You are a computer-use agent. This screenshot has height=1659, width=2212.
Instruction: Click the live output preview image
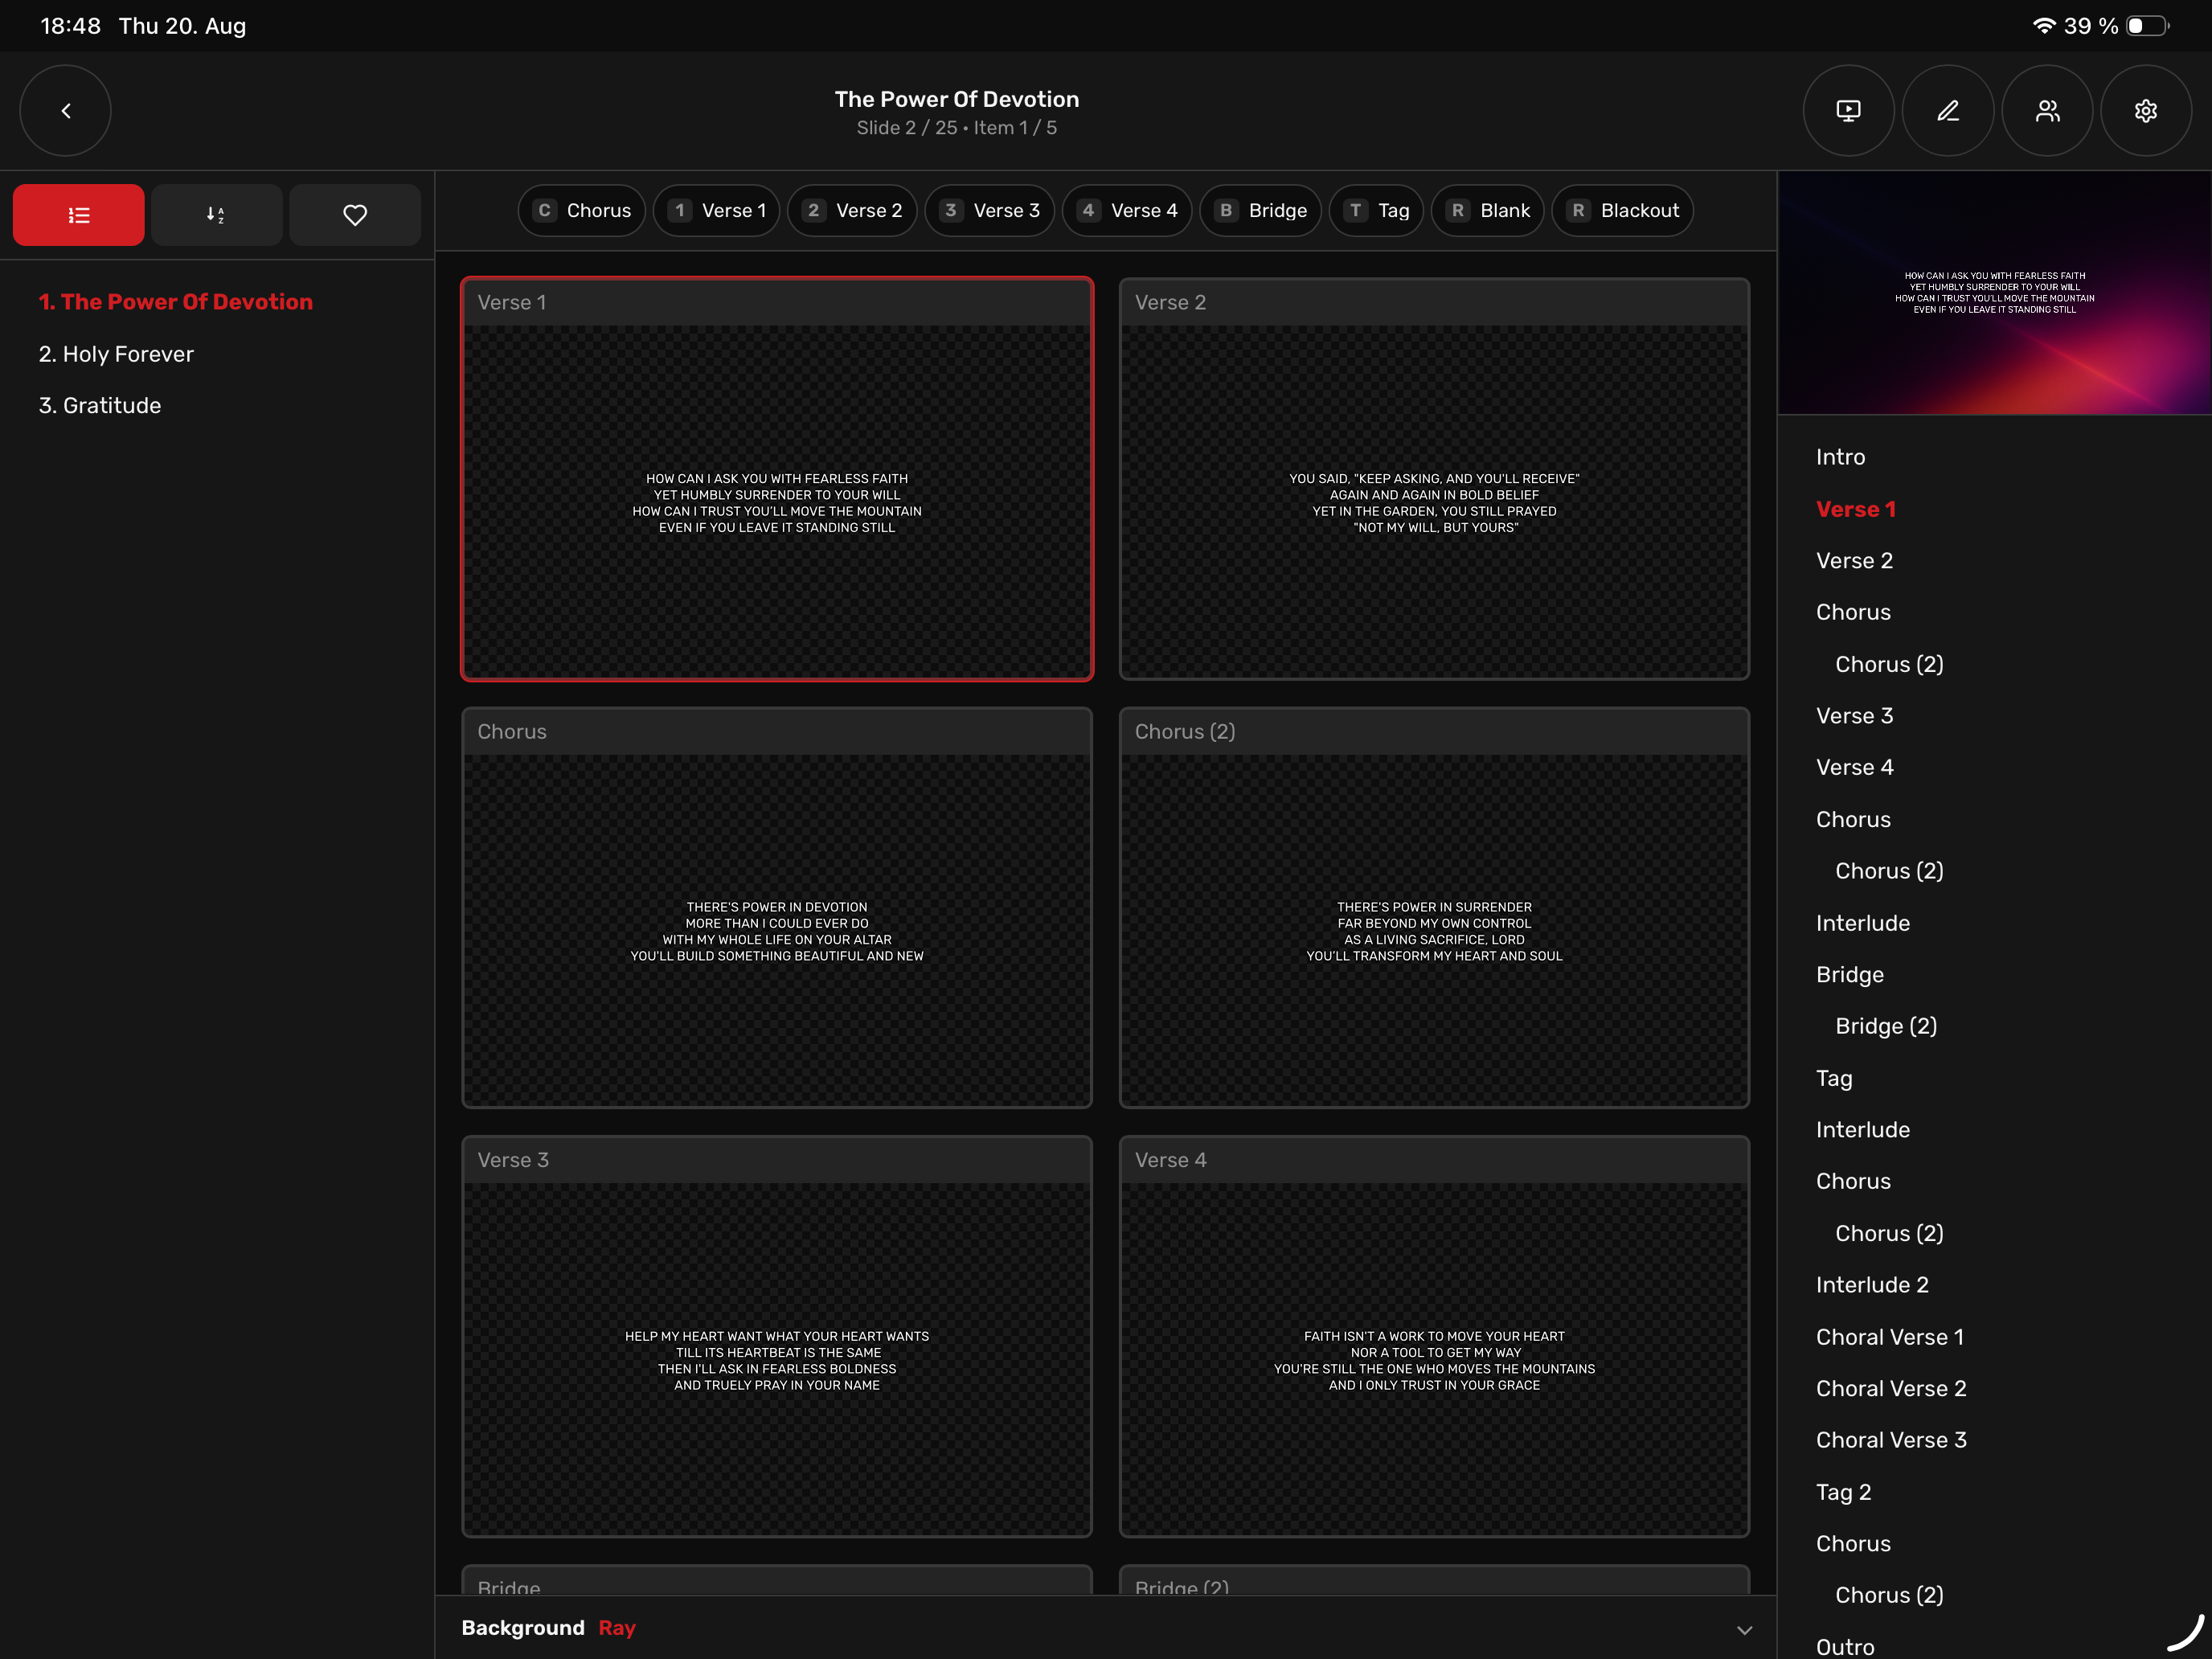pos(1994,293)
